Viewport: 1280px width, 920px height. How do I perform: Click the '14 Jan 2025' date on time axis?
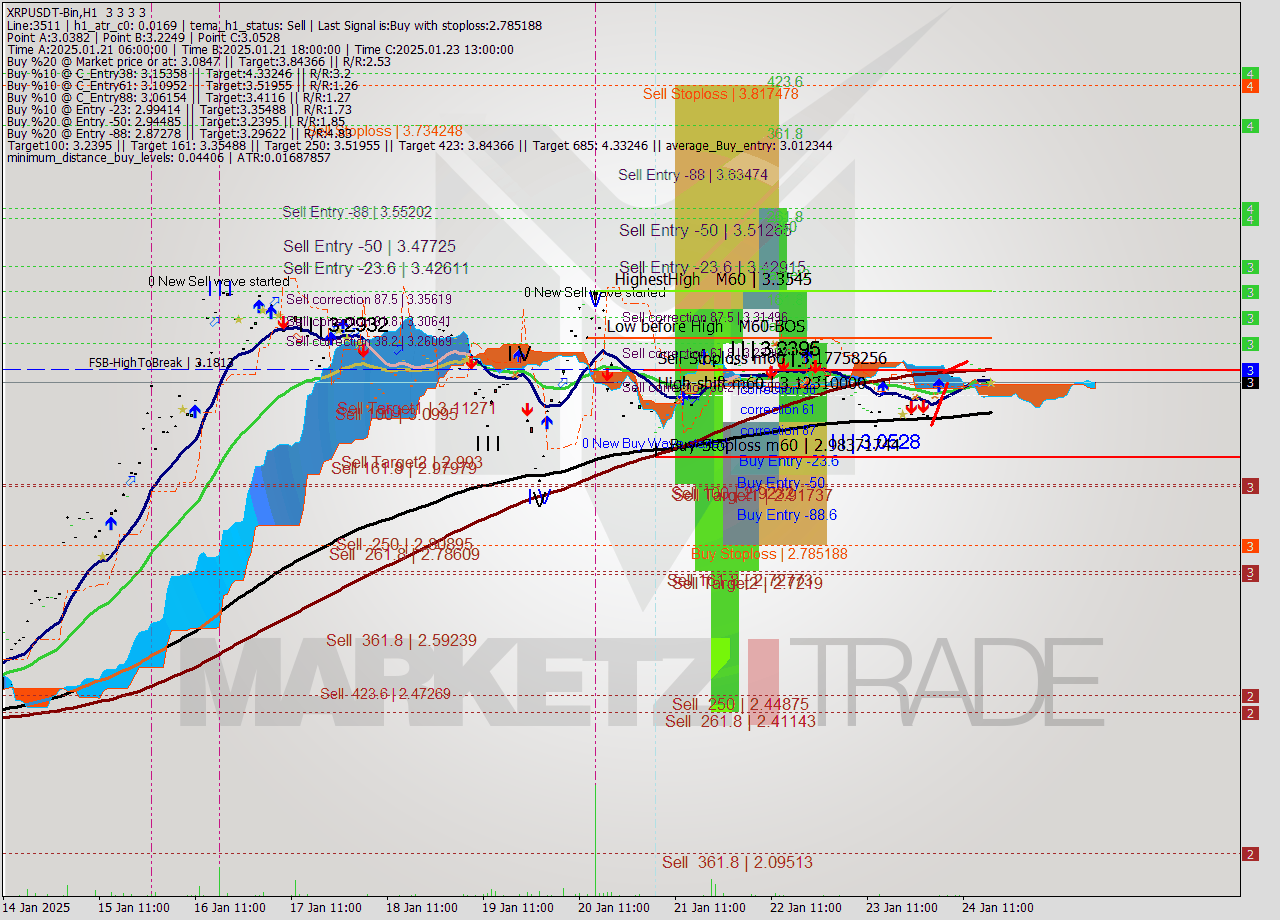35,908
